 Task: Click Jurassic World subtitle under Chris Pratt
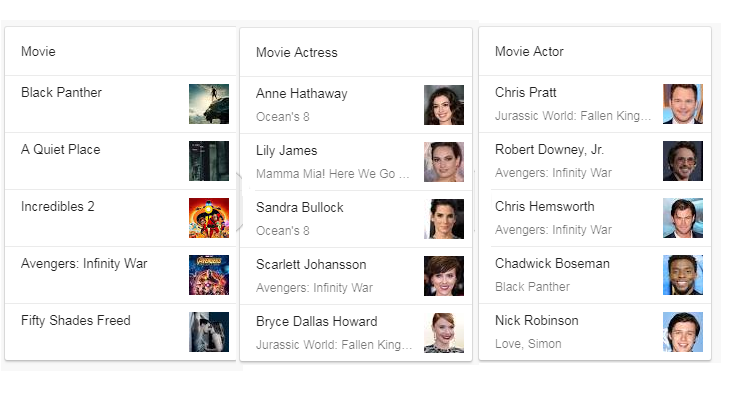tap(573, 116)
